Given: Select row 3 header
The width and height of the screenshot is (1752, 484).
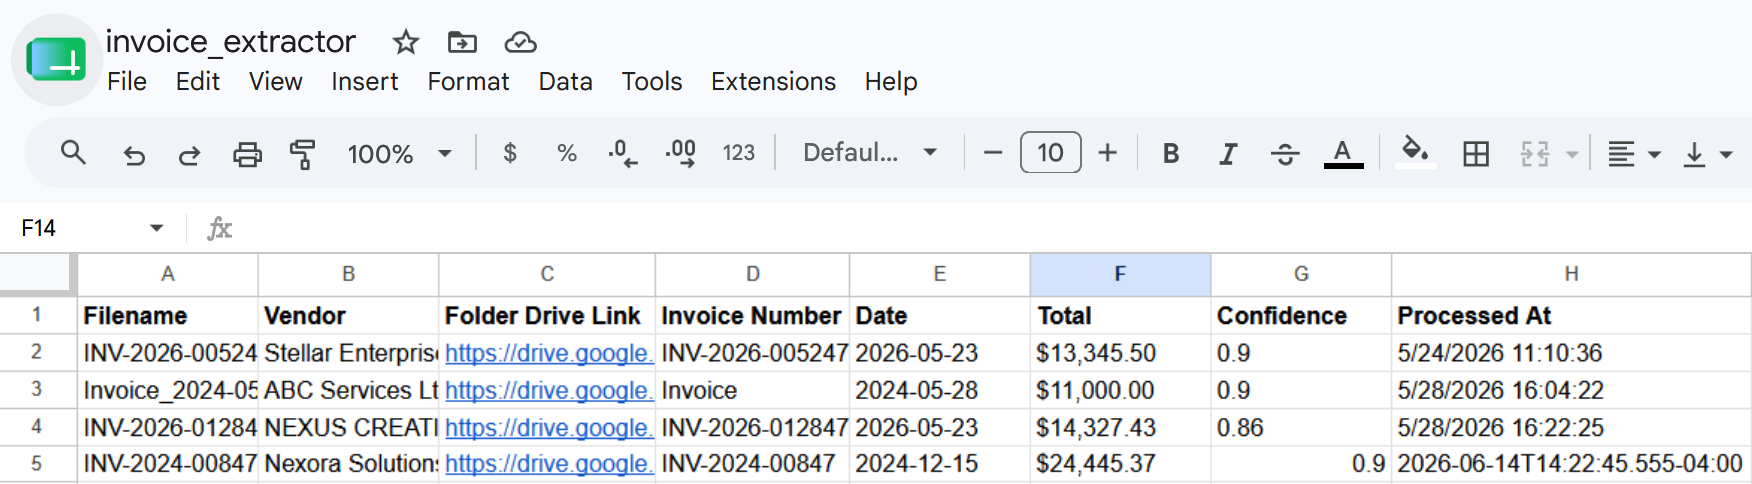Looking at the screenshot, I should [37, 390].
